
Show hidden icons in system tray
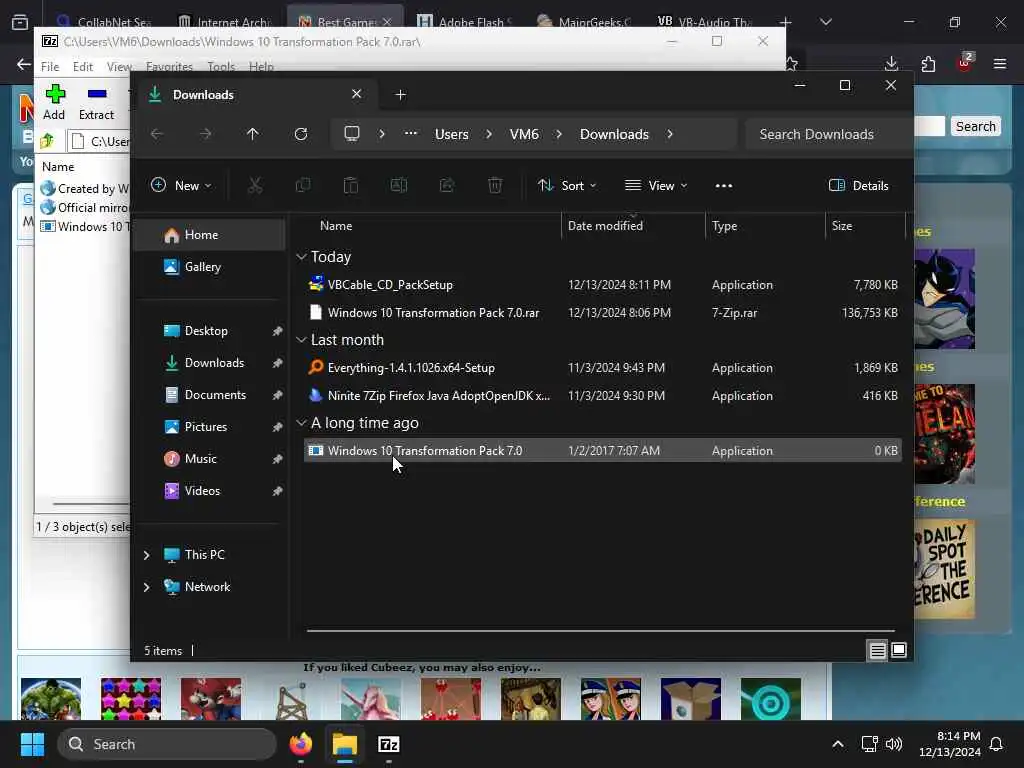(838, 744)
